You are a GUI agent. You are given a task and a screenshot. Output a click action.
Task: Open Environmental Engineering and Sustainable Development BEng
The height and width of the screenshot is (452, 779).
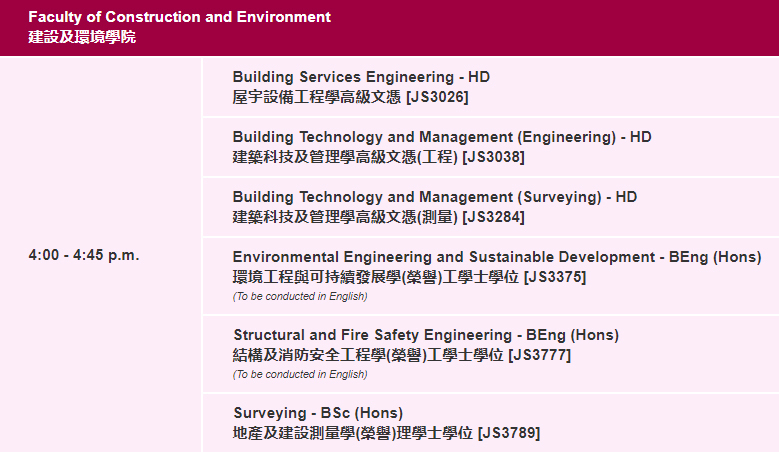(497, 257)
